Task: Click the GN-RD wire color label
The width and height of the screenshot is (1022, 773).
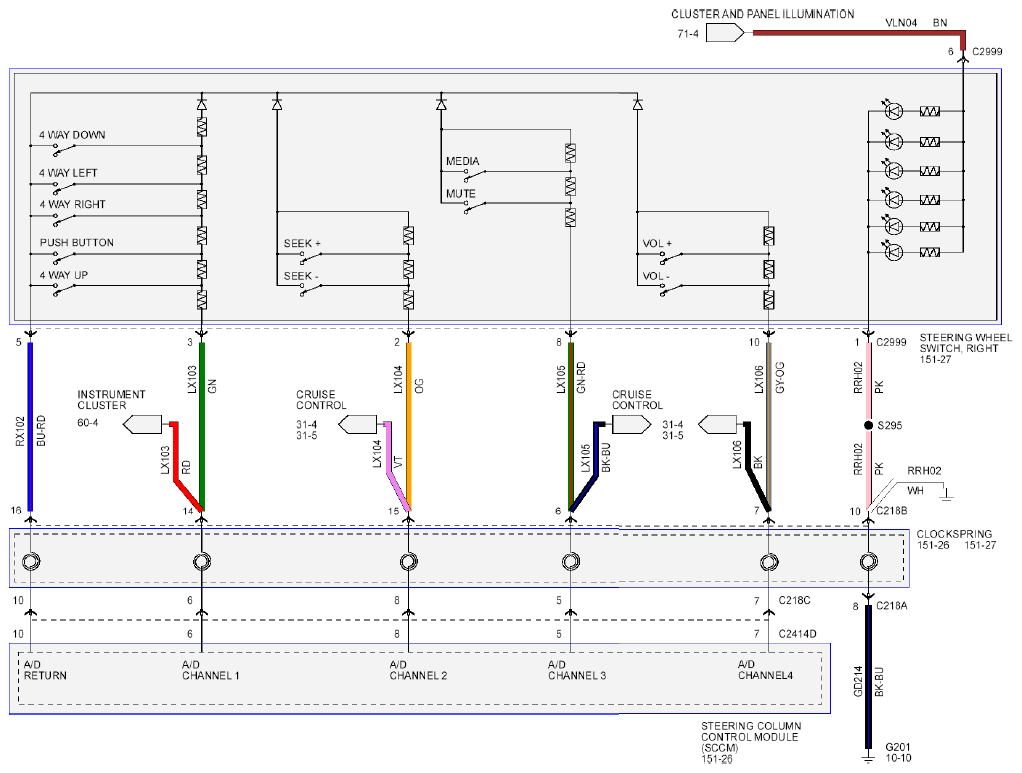Action: click(581, 378)
